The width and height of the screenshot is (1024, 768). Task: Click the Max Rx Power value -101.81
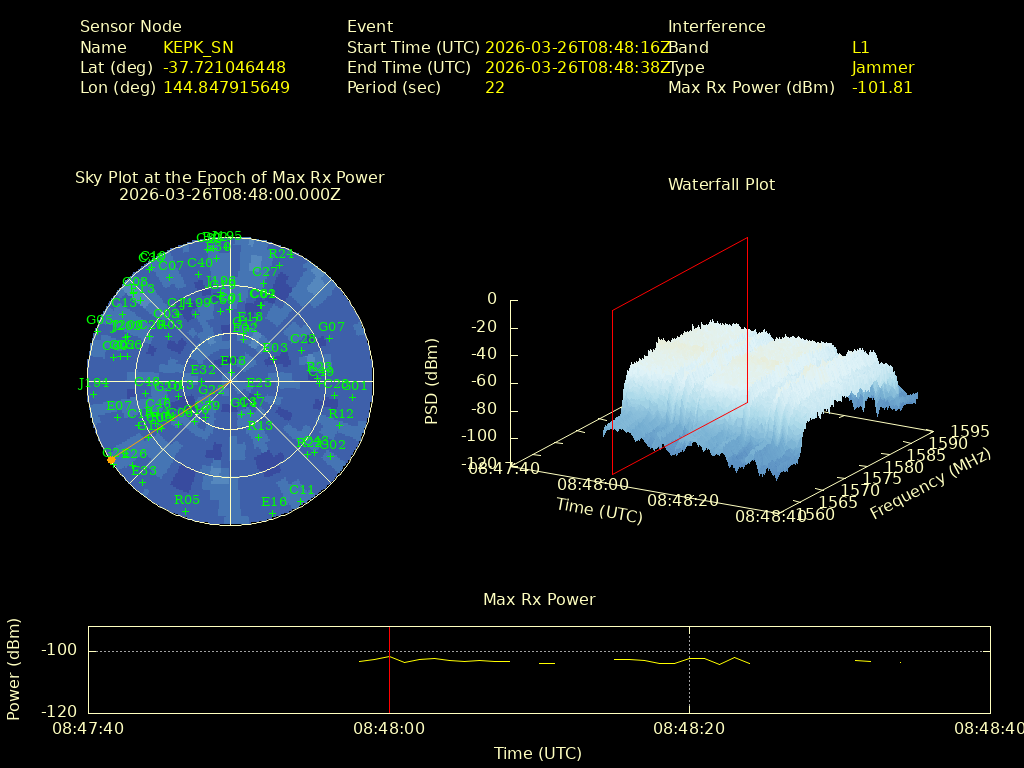click(881, 87)
